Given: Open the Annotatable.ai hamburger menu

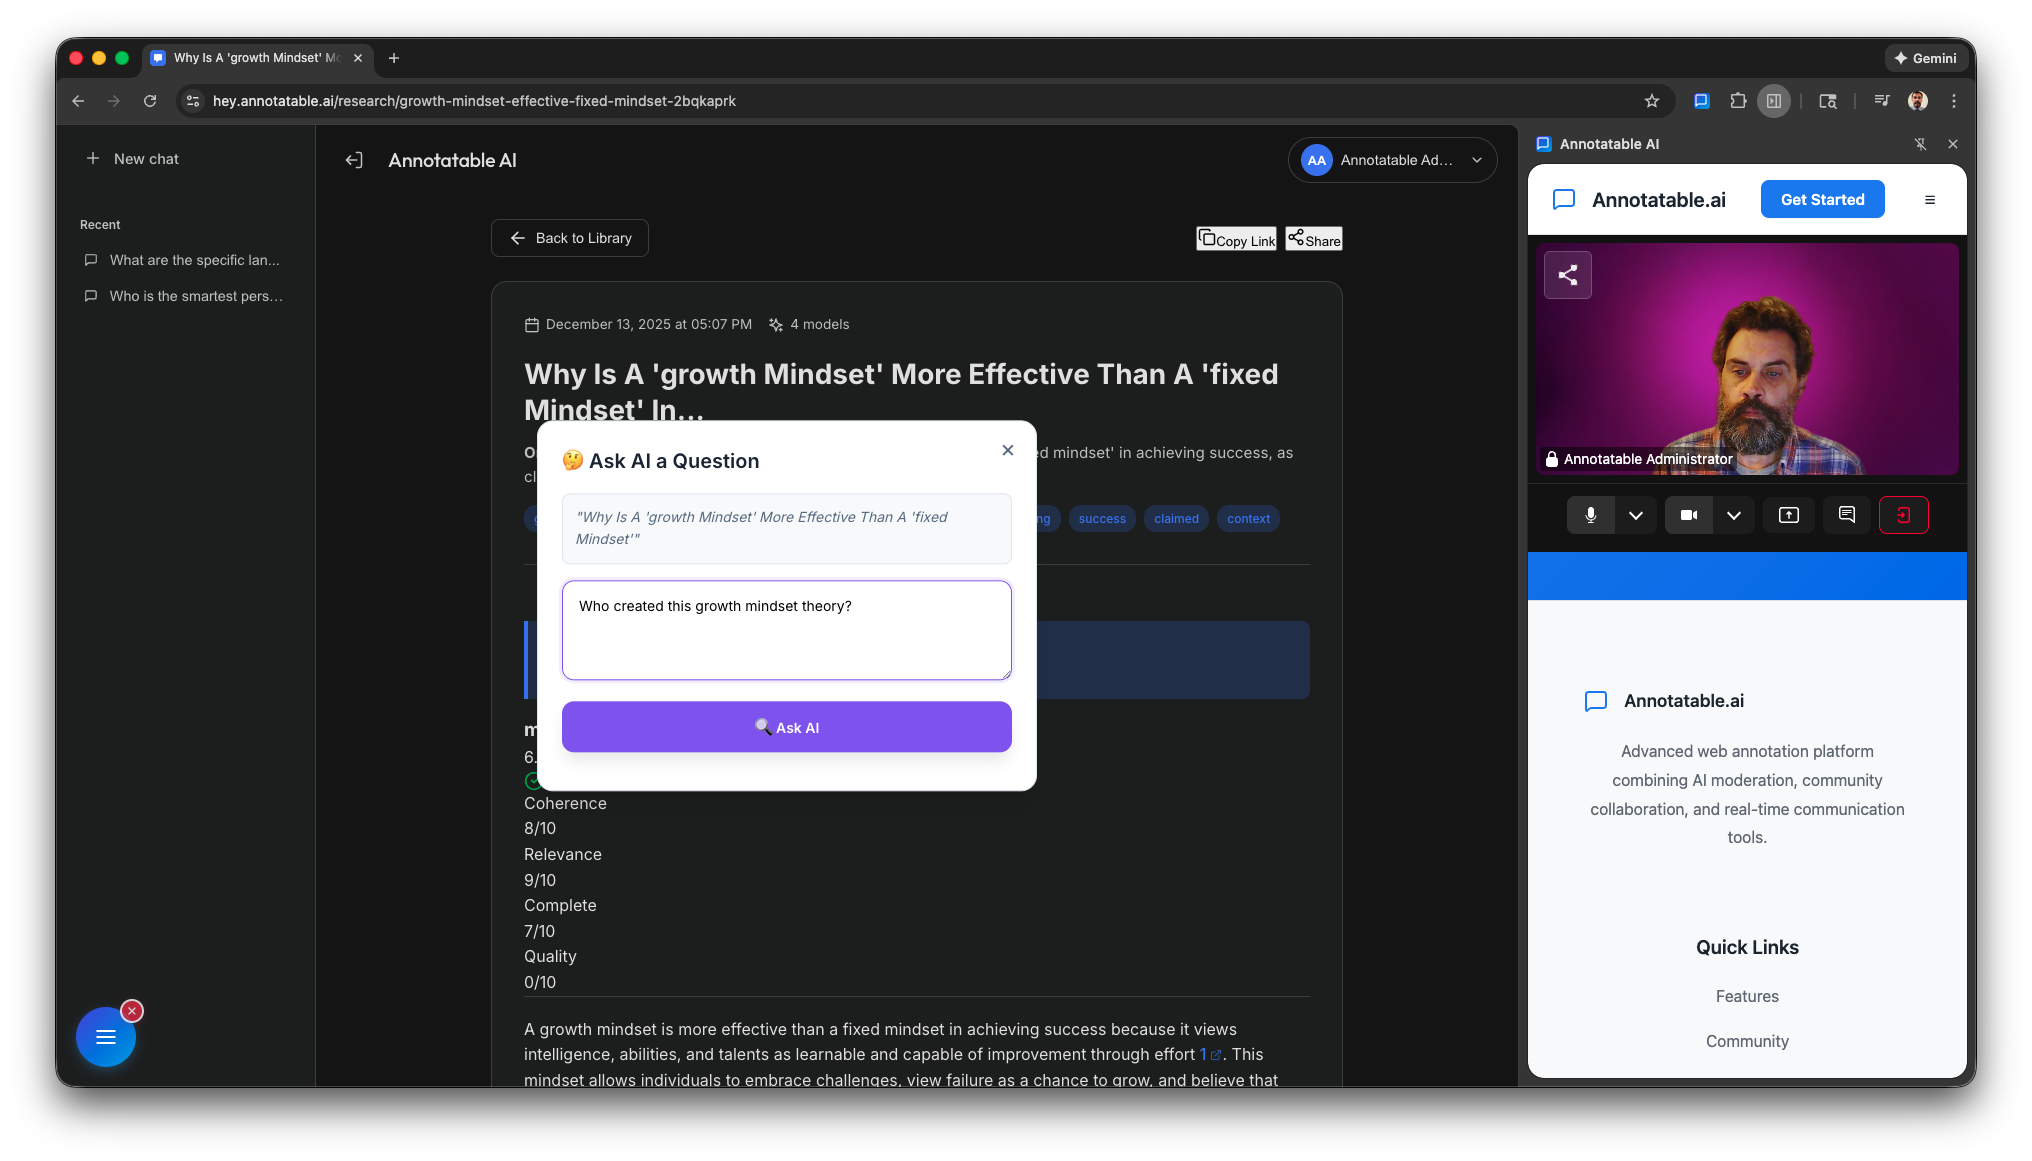Looking at the screenshot, I should tap(1929, 199).
